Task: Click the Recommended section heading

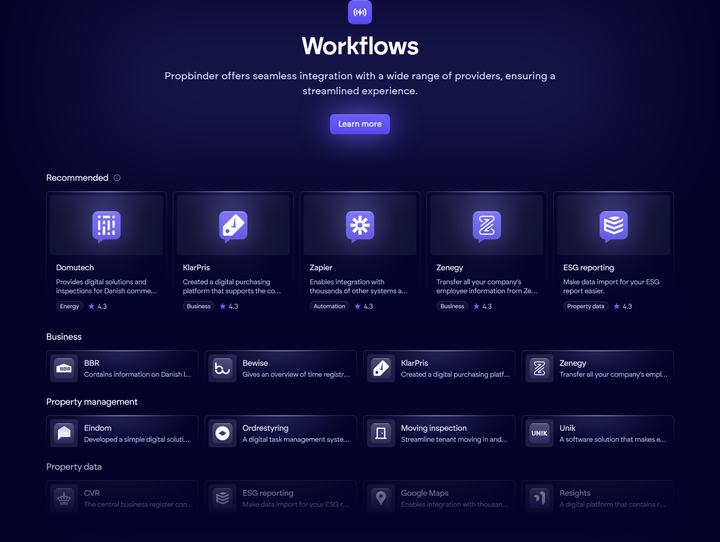Action: (x=77, y=178)
